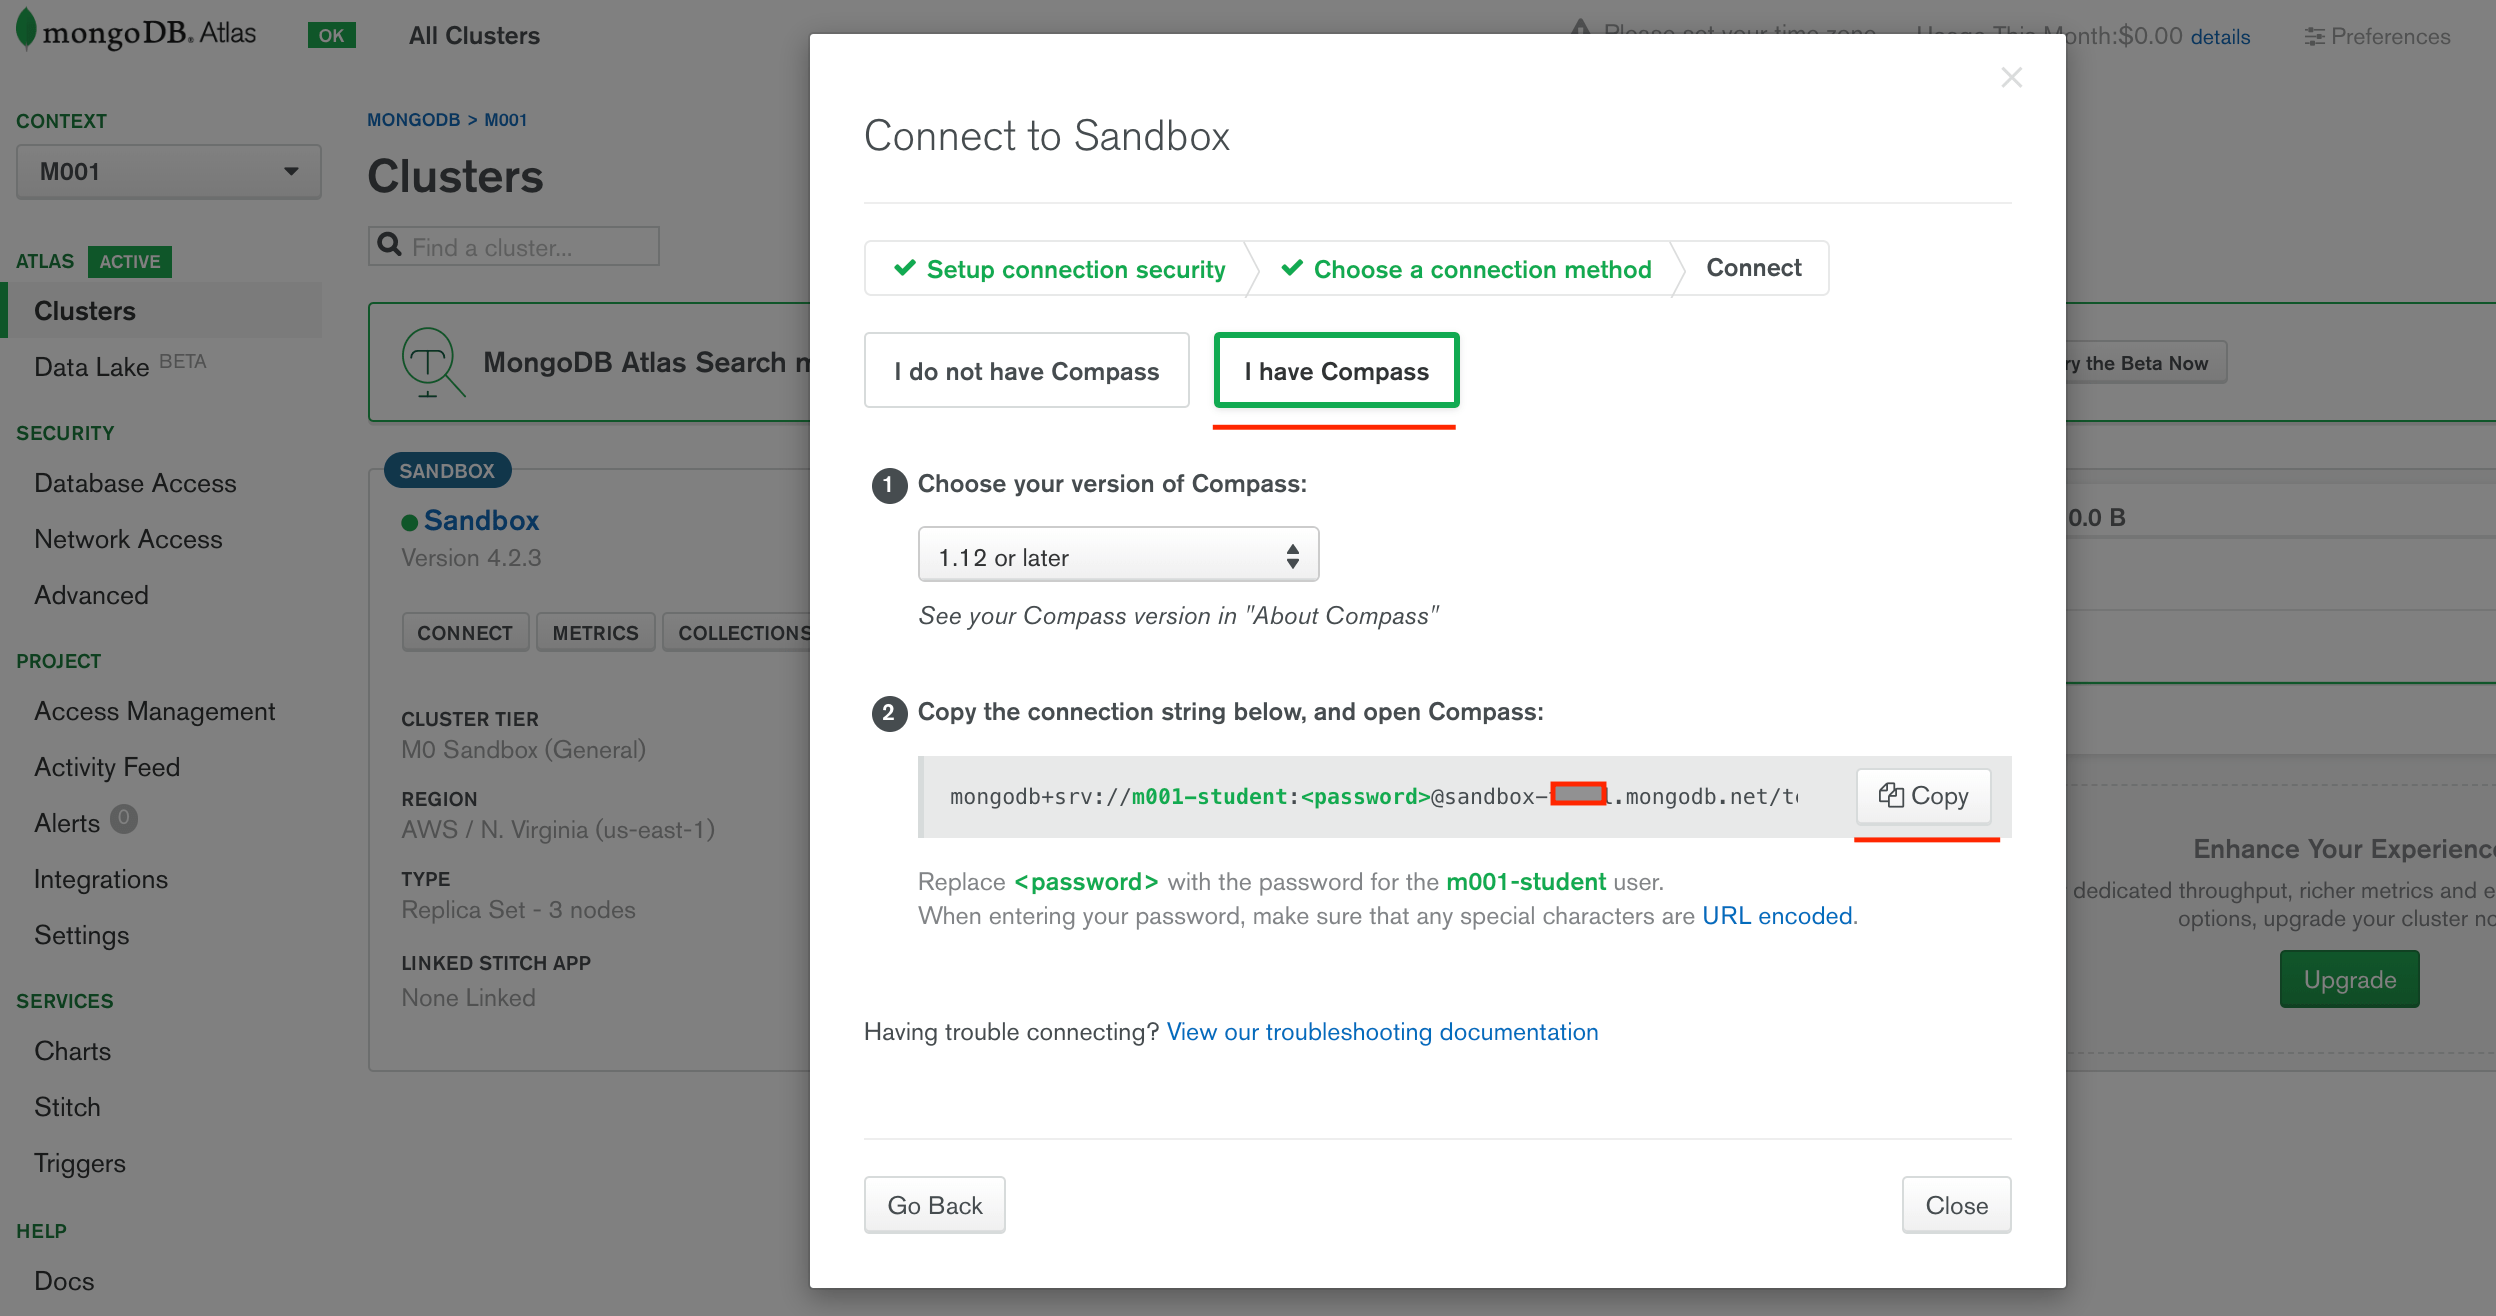Image resolution: width=2496 pixels, height=1316 pixels.
Task: Click the Copy button for the connection string
Action: pos(1923,796)
